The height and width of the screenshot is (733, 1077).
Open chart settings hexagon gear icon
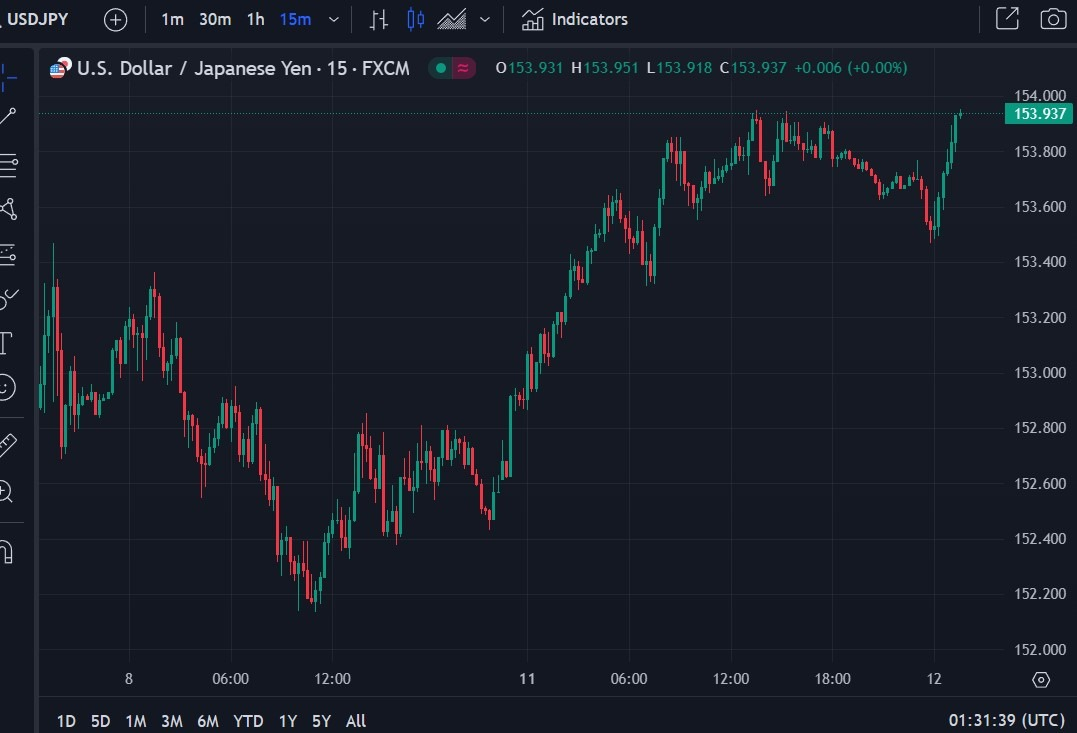coord(1041,679)
